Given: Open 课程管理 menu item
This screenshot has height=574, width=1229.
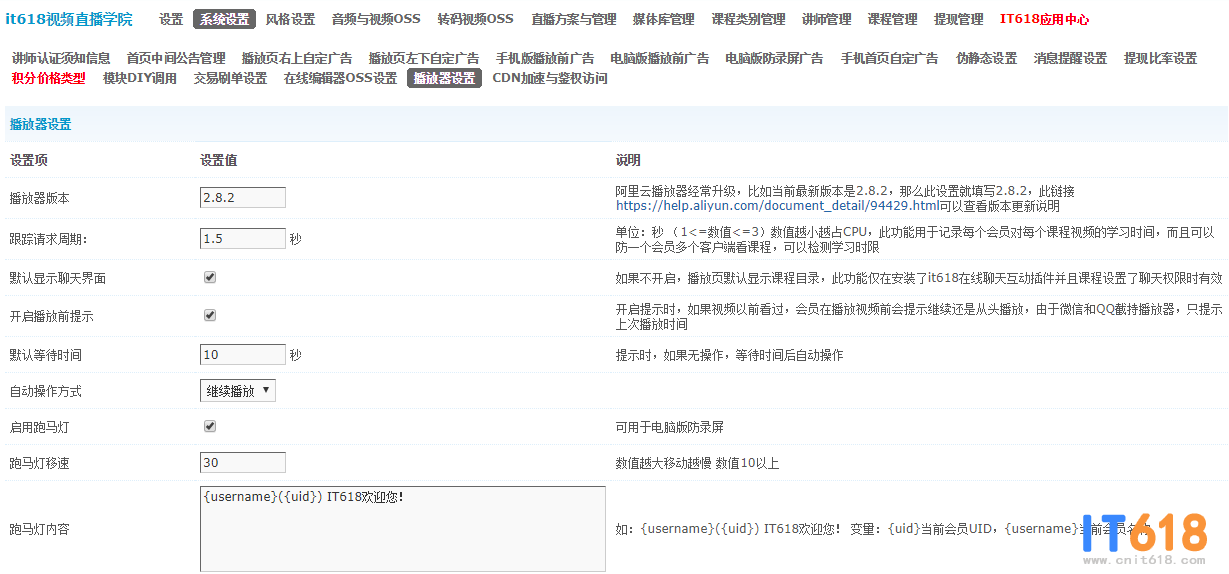Looking at the screenshot, I should coord(893,19).
